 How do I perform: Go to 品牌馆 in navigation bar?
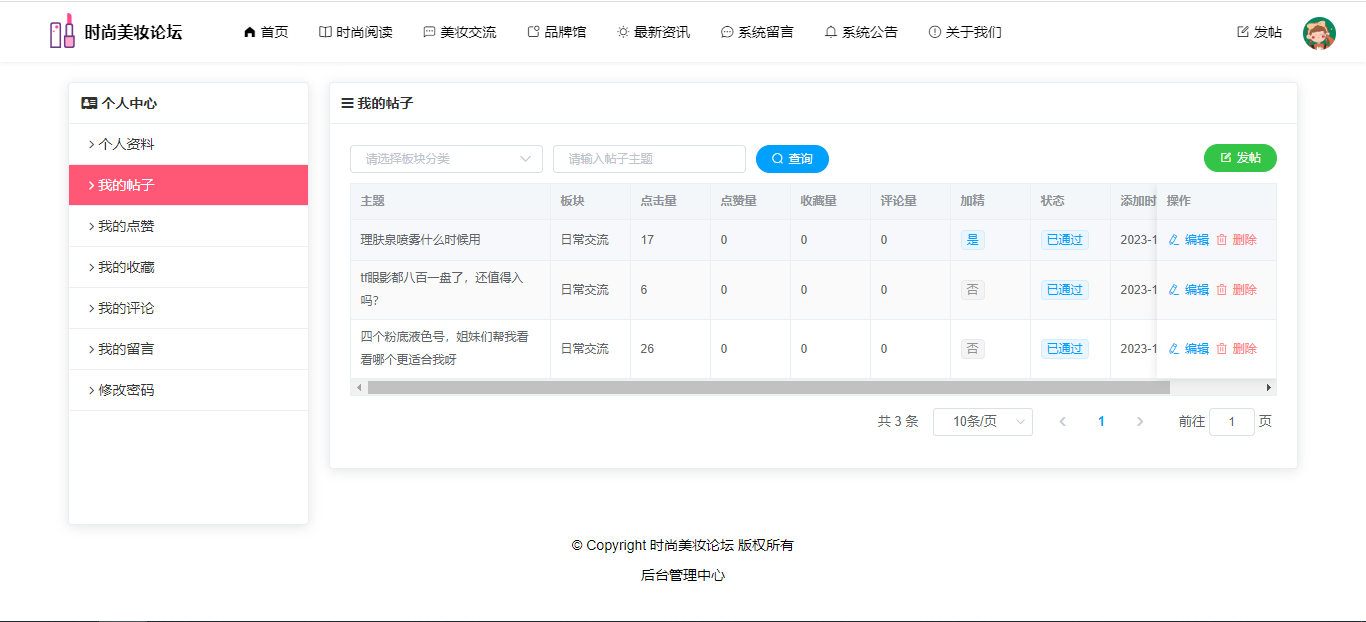coord(556,32)
